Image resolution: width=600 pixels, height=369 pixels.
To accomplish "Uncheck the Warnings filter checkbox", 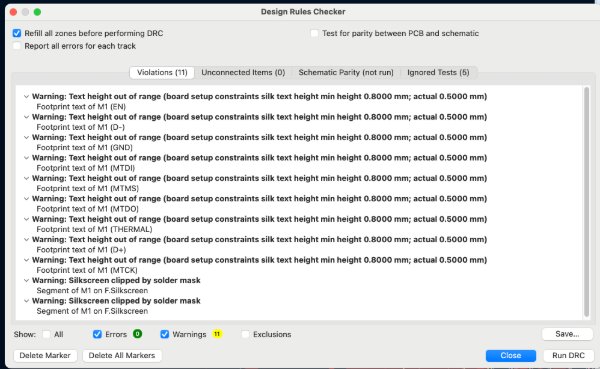I will pos(165,334).
